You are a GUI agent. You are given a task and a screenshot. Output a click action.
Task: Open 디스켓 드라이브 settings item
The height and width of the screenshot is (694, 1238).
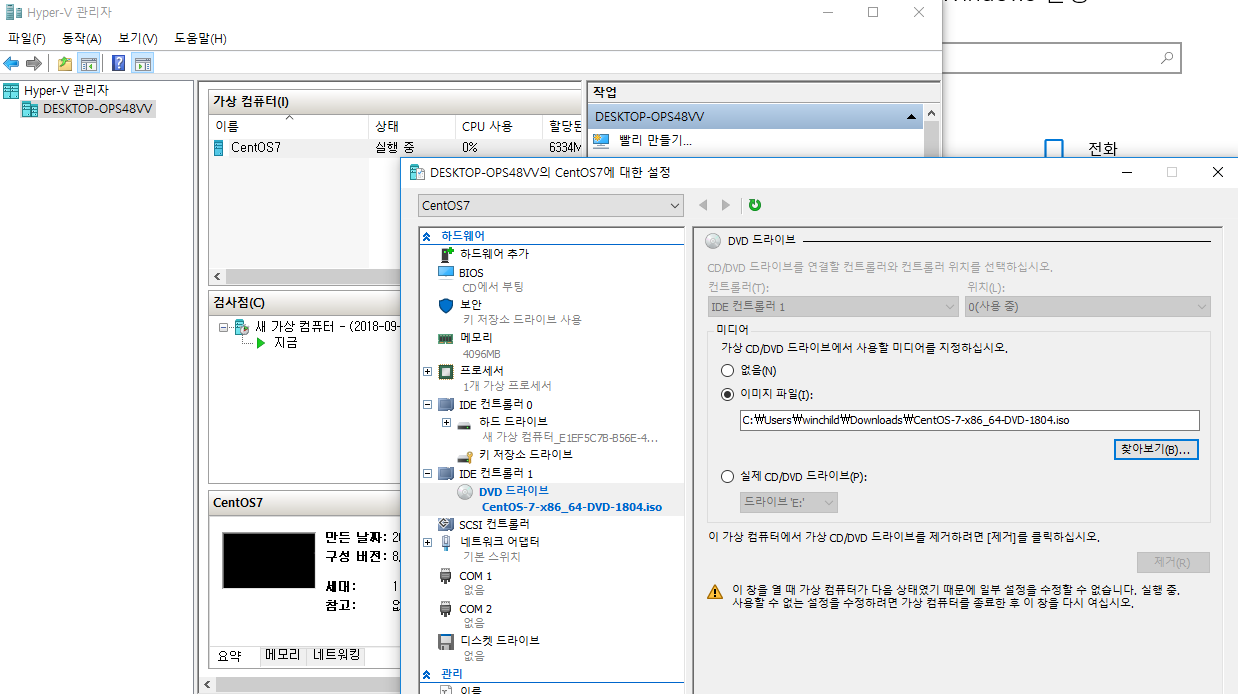coord(499,640)
